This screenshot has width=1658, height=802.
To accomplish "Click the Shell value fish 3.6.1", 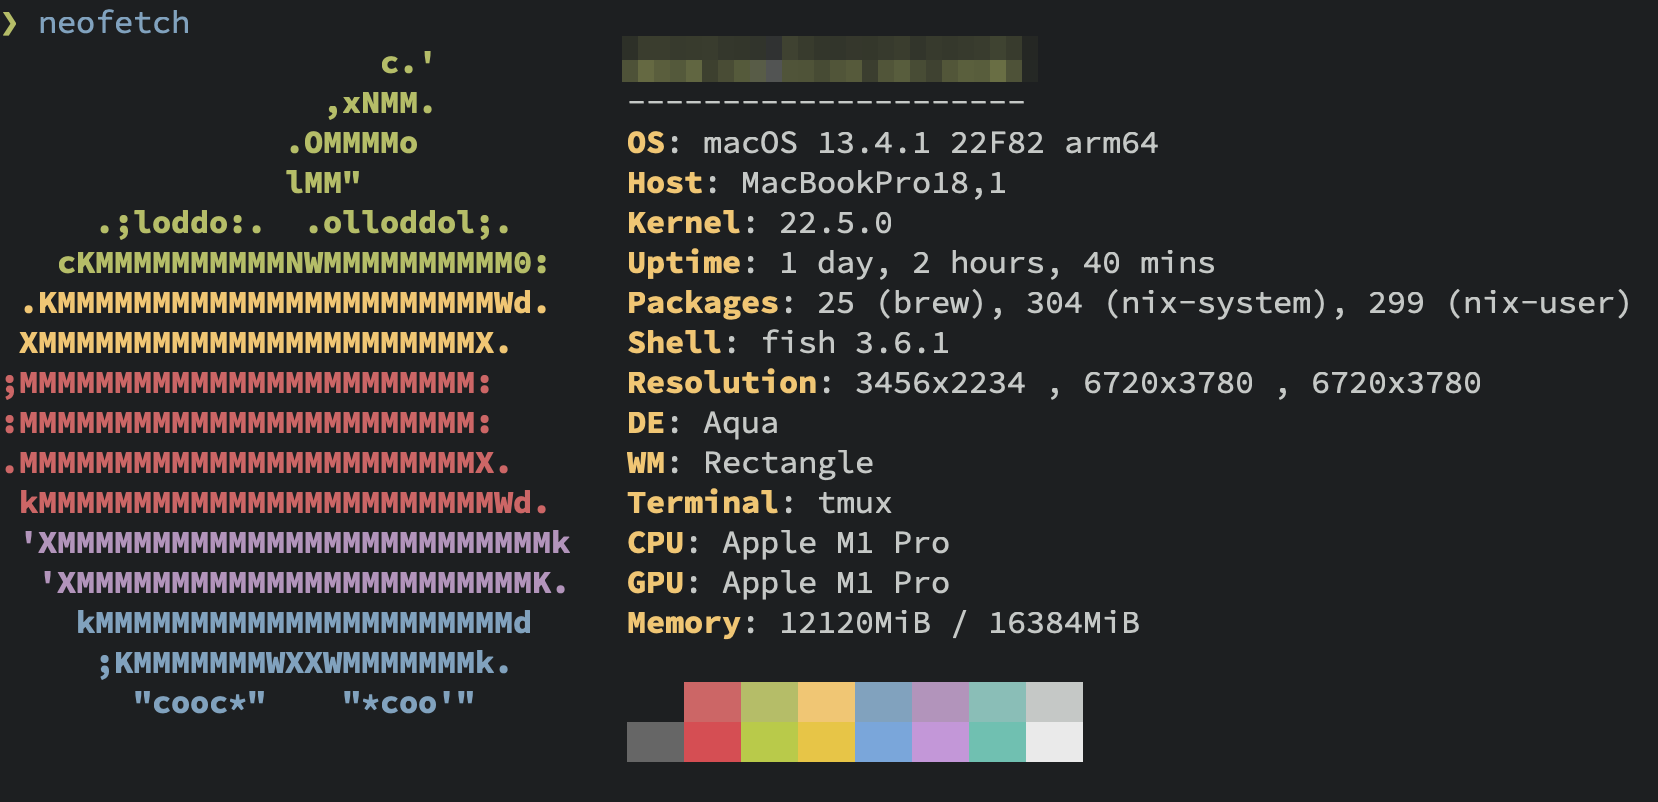I will [x=855, y=343].
